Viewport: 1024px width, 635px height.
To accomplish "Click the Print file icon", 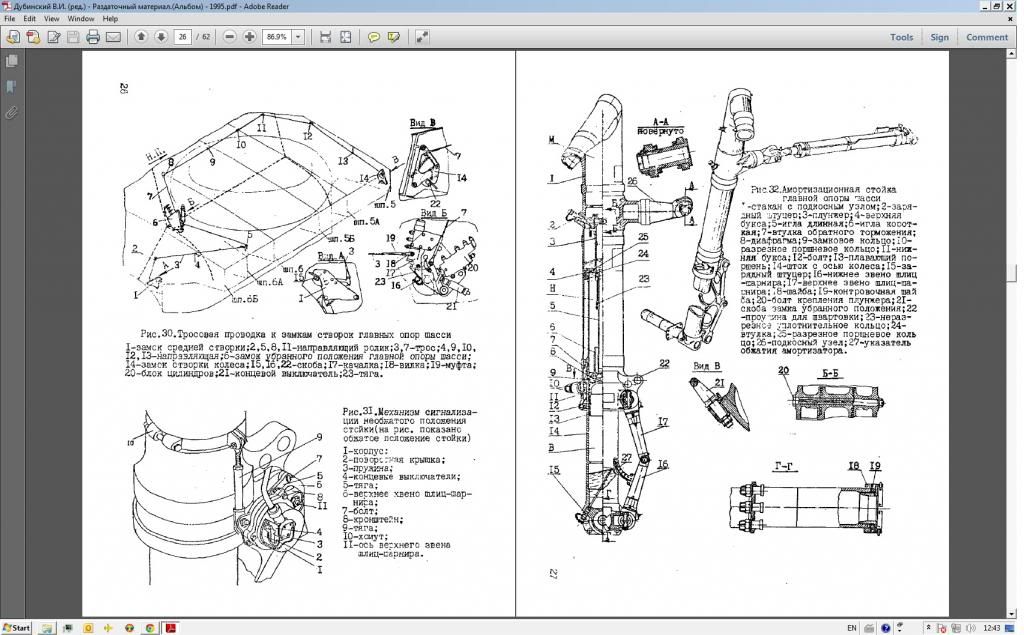I will [x=93, y=37].
